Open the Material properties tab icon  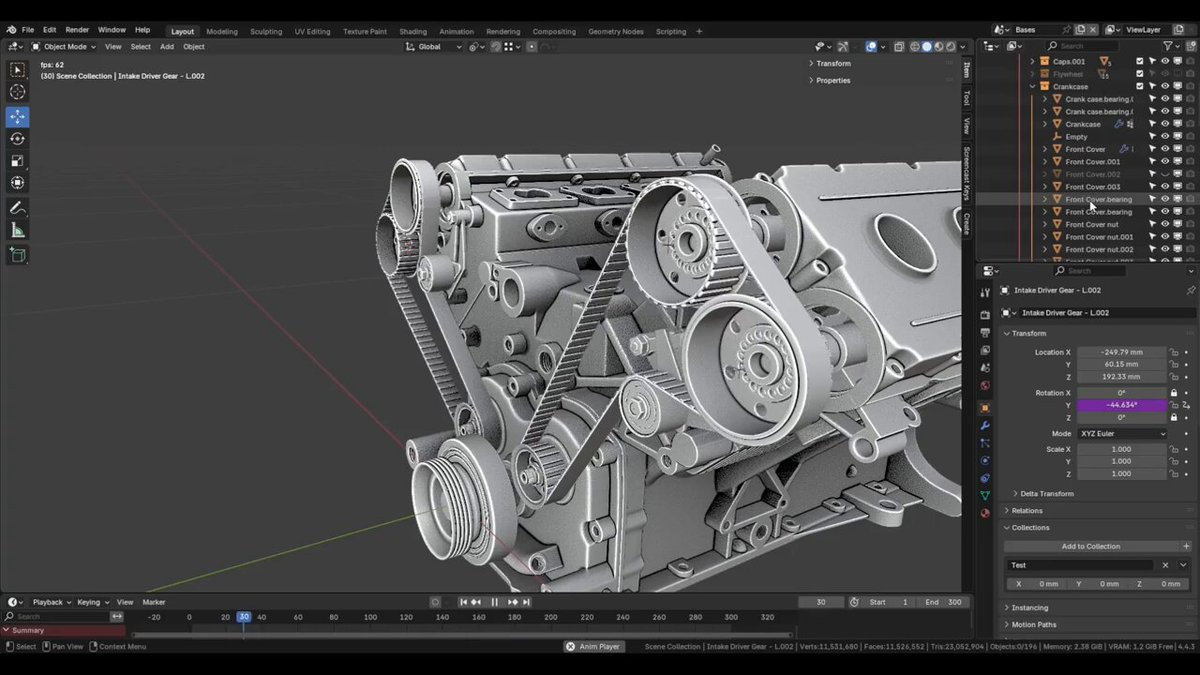coord(985,513)
